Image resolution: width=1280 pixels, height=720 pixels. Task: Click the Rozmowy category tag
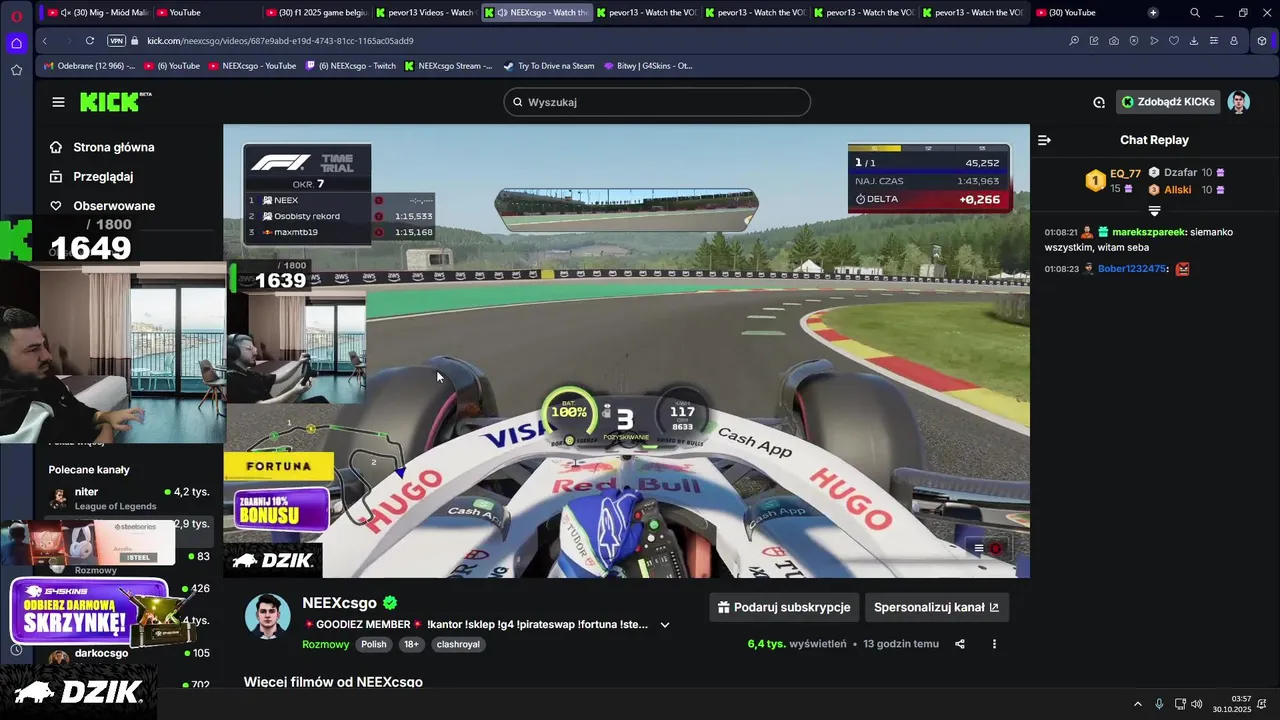click(326, 644)
